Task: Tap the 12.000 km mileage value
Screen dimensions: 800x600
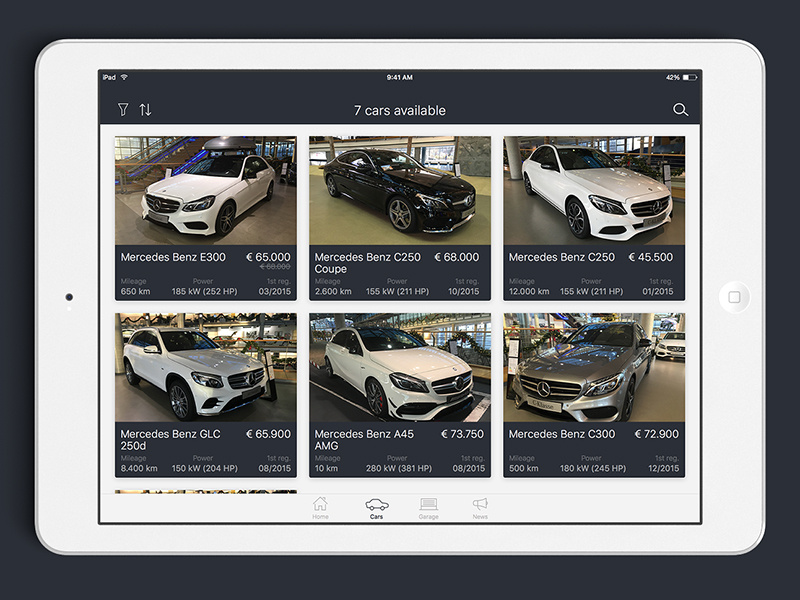Action: click(x=529, y=291)
